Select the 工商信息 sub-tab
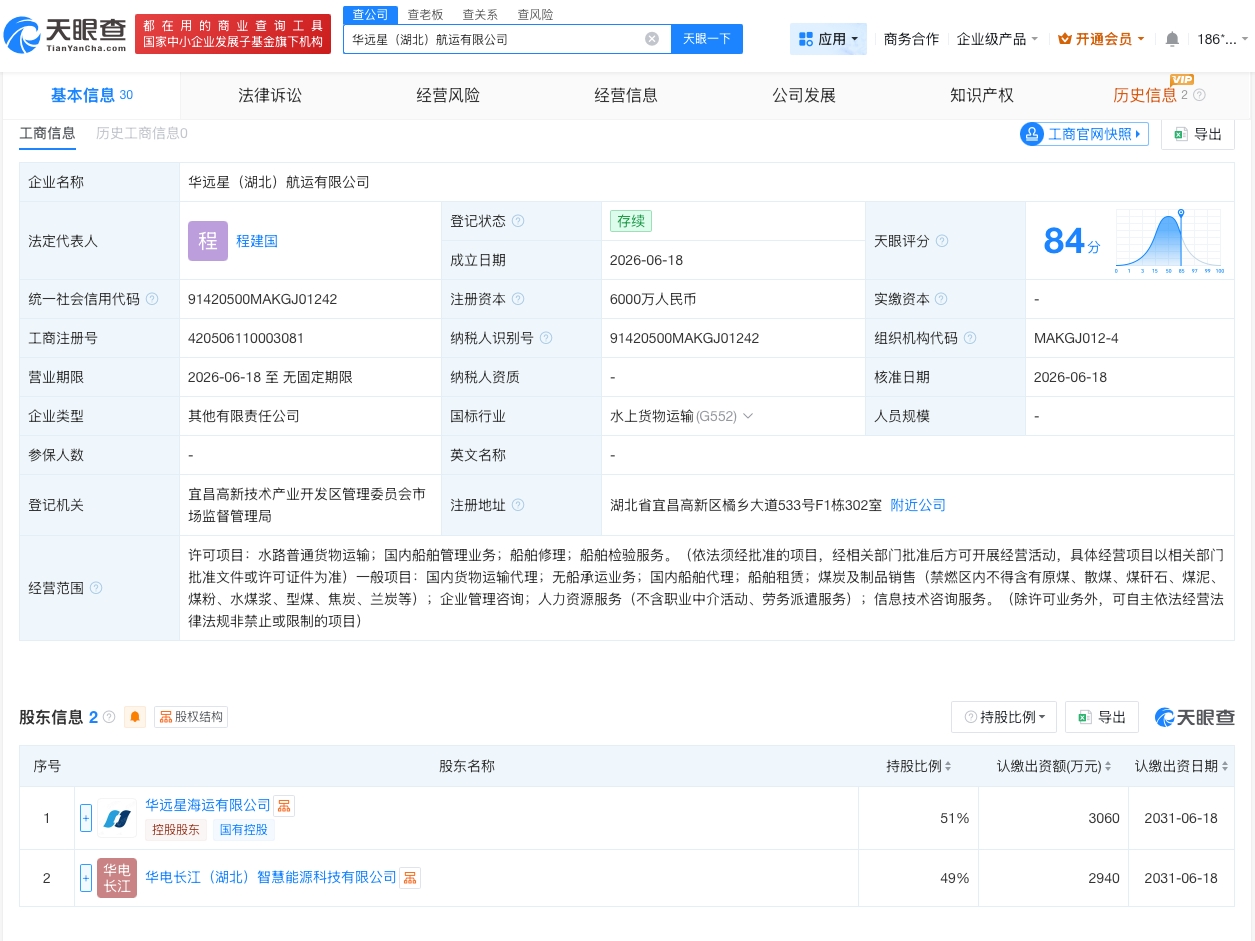1255x941 pixels. pyautogui.click(x=47, y=133)
